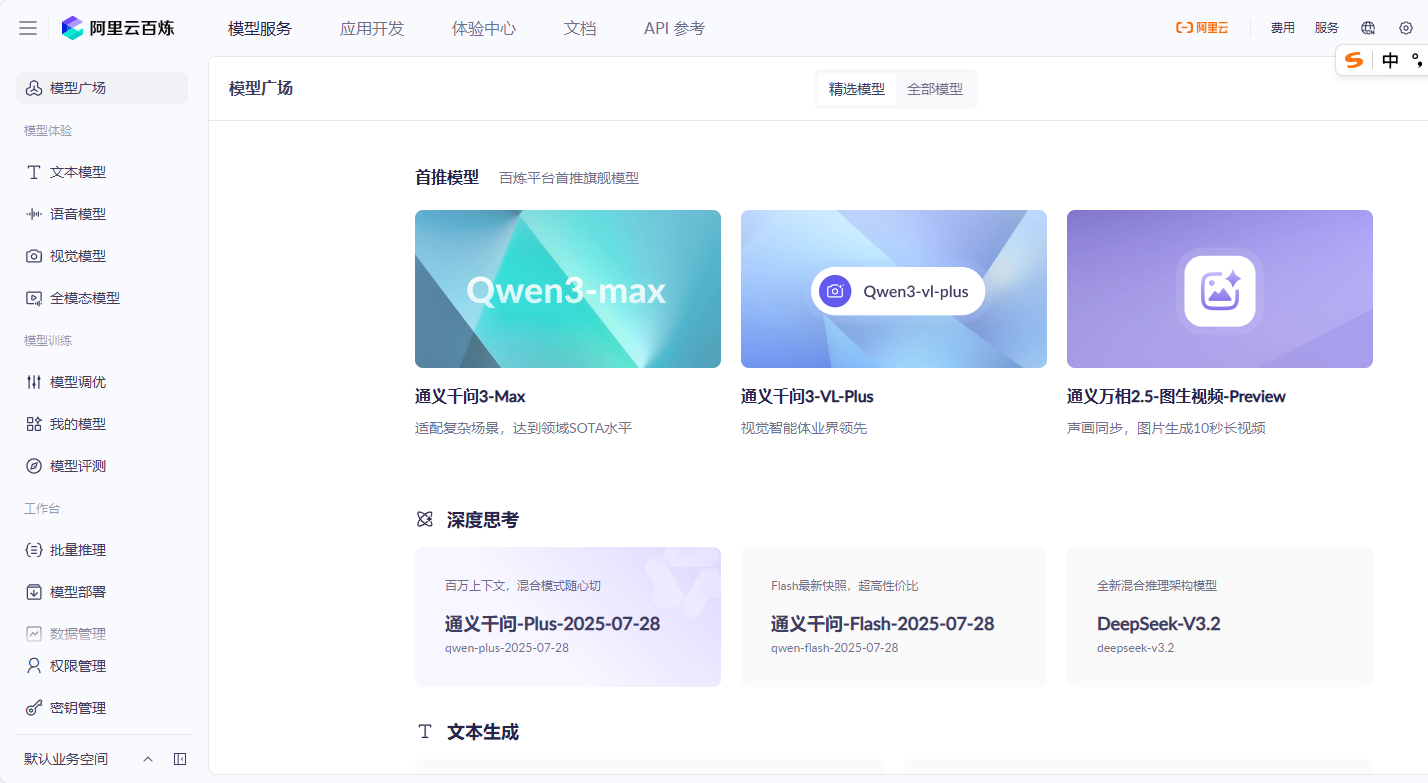Click the camera icon in Qwen3-vl-plus banner
Image resolution: width=1428 pixels, height=783 pixels.
835,291
